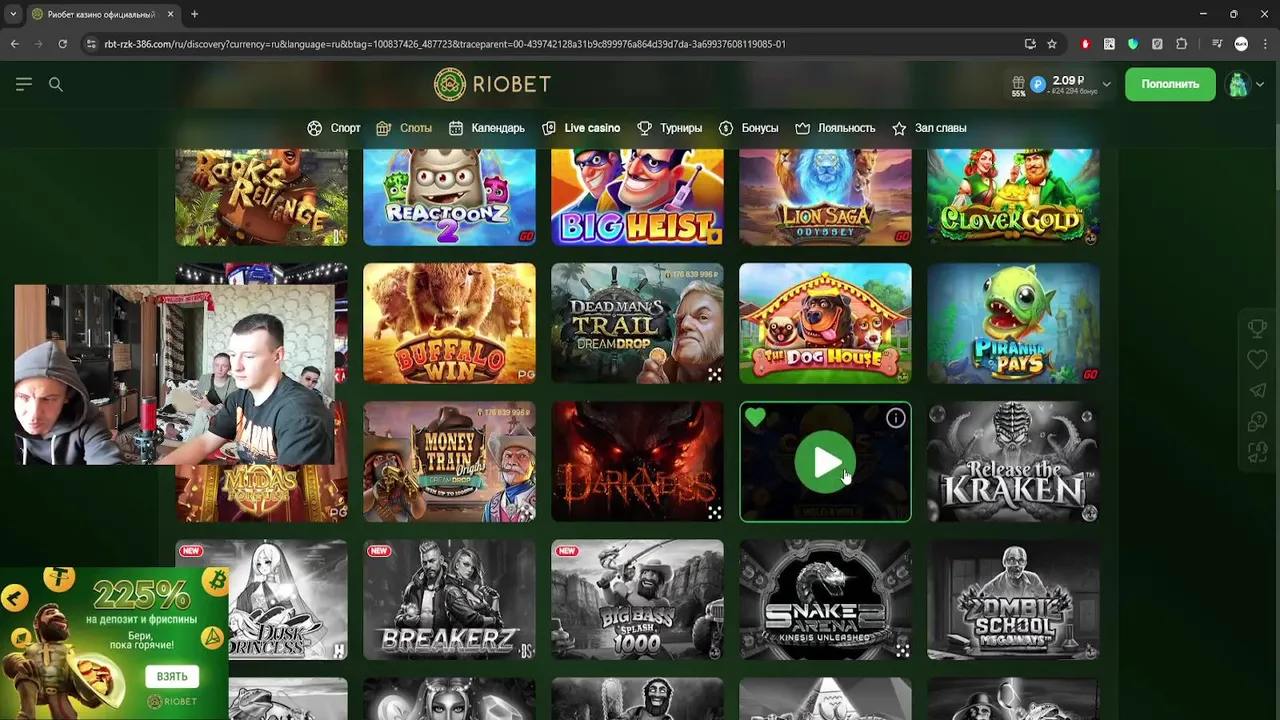Go to the Лояльность page
Viewport: 1280px width, 720px height.
point(835,128)
